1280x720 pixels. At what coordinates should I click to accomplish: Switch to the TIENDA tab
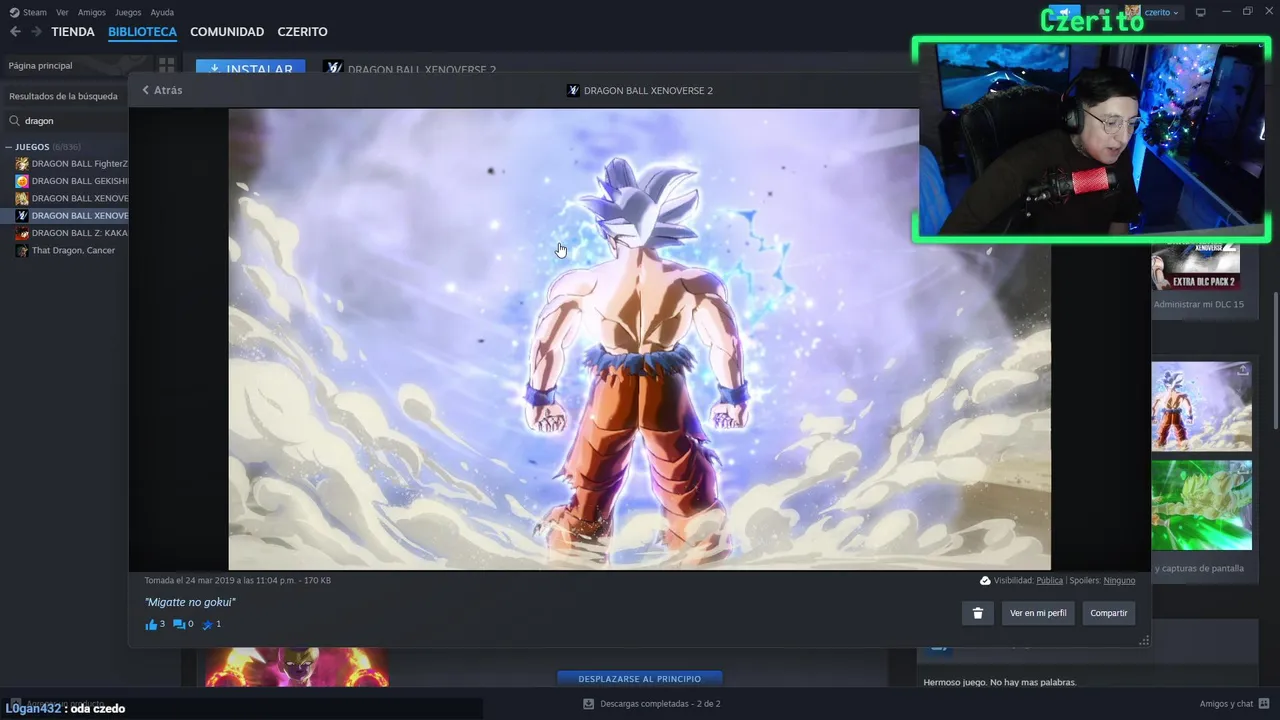(73, 32)
